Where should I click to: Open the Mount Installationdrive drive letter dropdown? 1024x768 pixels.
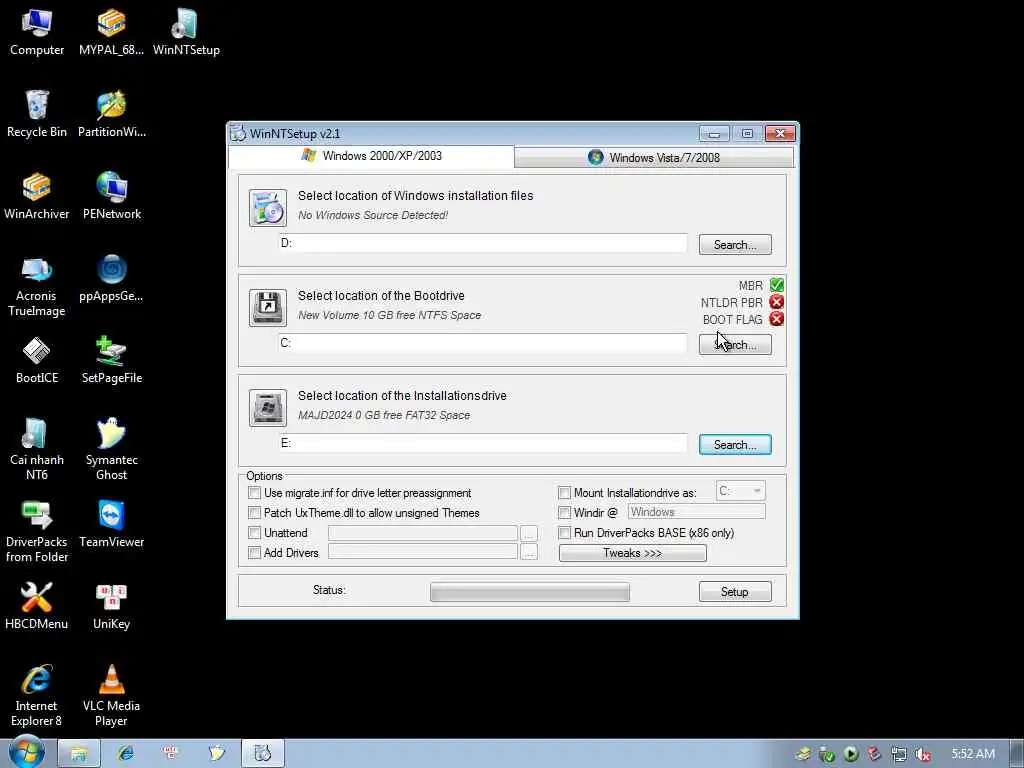tap(741, 491)
